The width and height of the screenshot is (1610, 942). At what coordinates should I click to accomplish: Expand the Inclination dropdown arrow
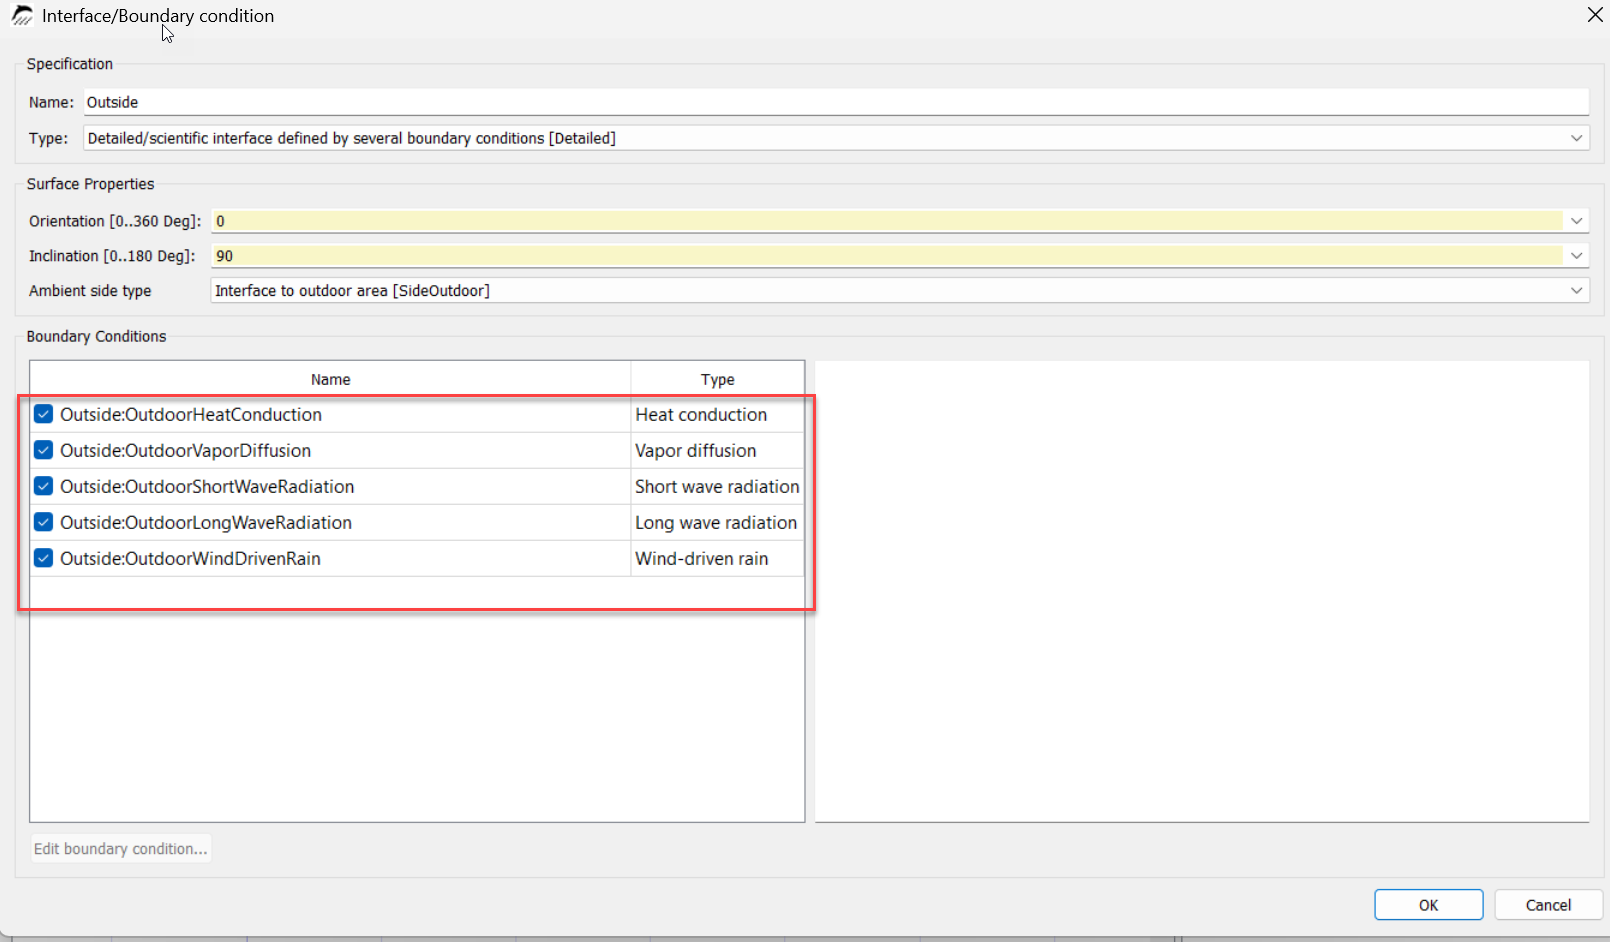click(1576, 256)
